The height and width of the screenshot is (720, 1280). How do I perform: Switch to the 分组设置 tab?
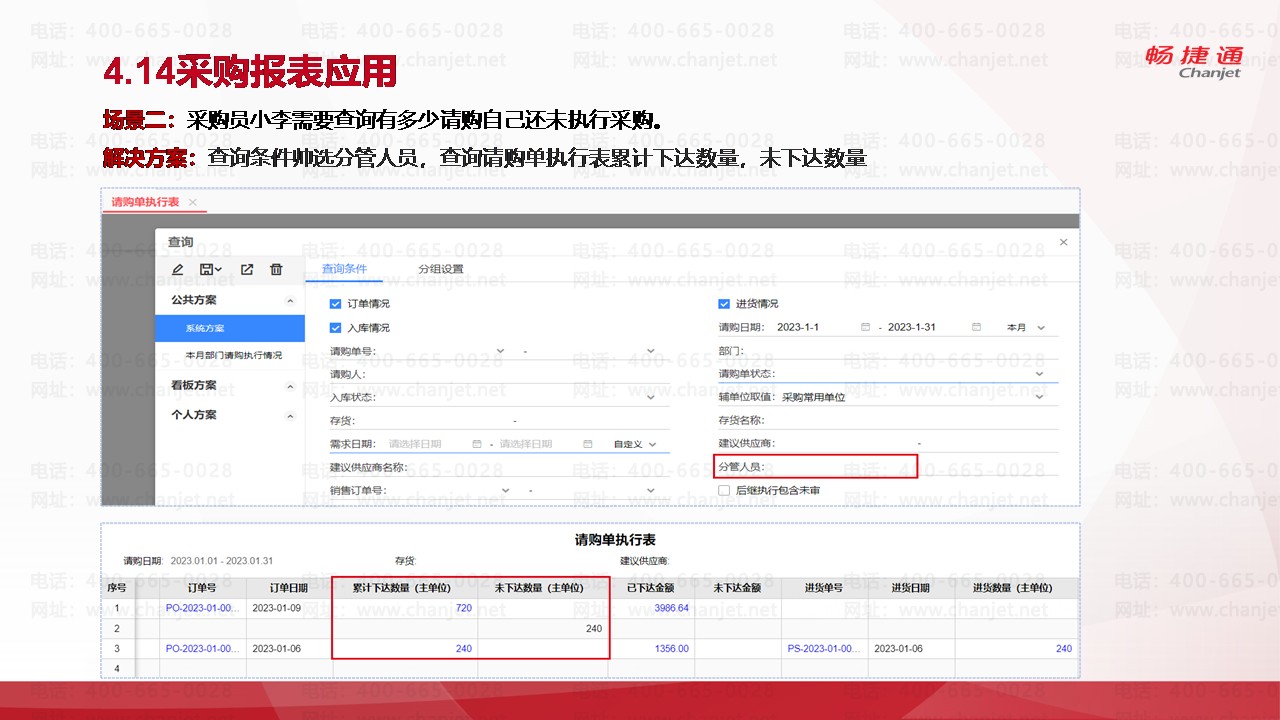(x=441, y=269)
